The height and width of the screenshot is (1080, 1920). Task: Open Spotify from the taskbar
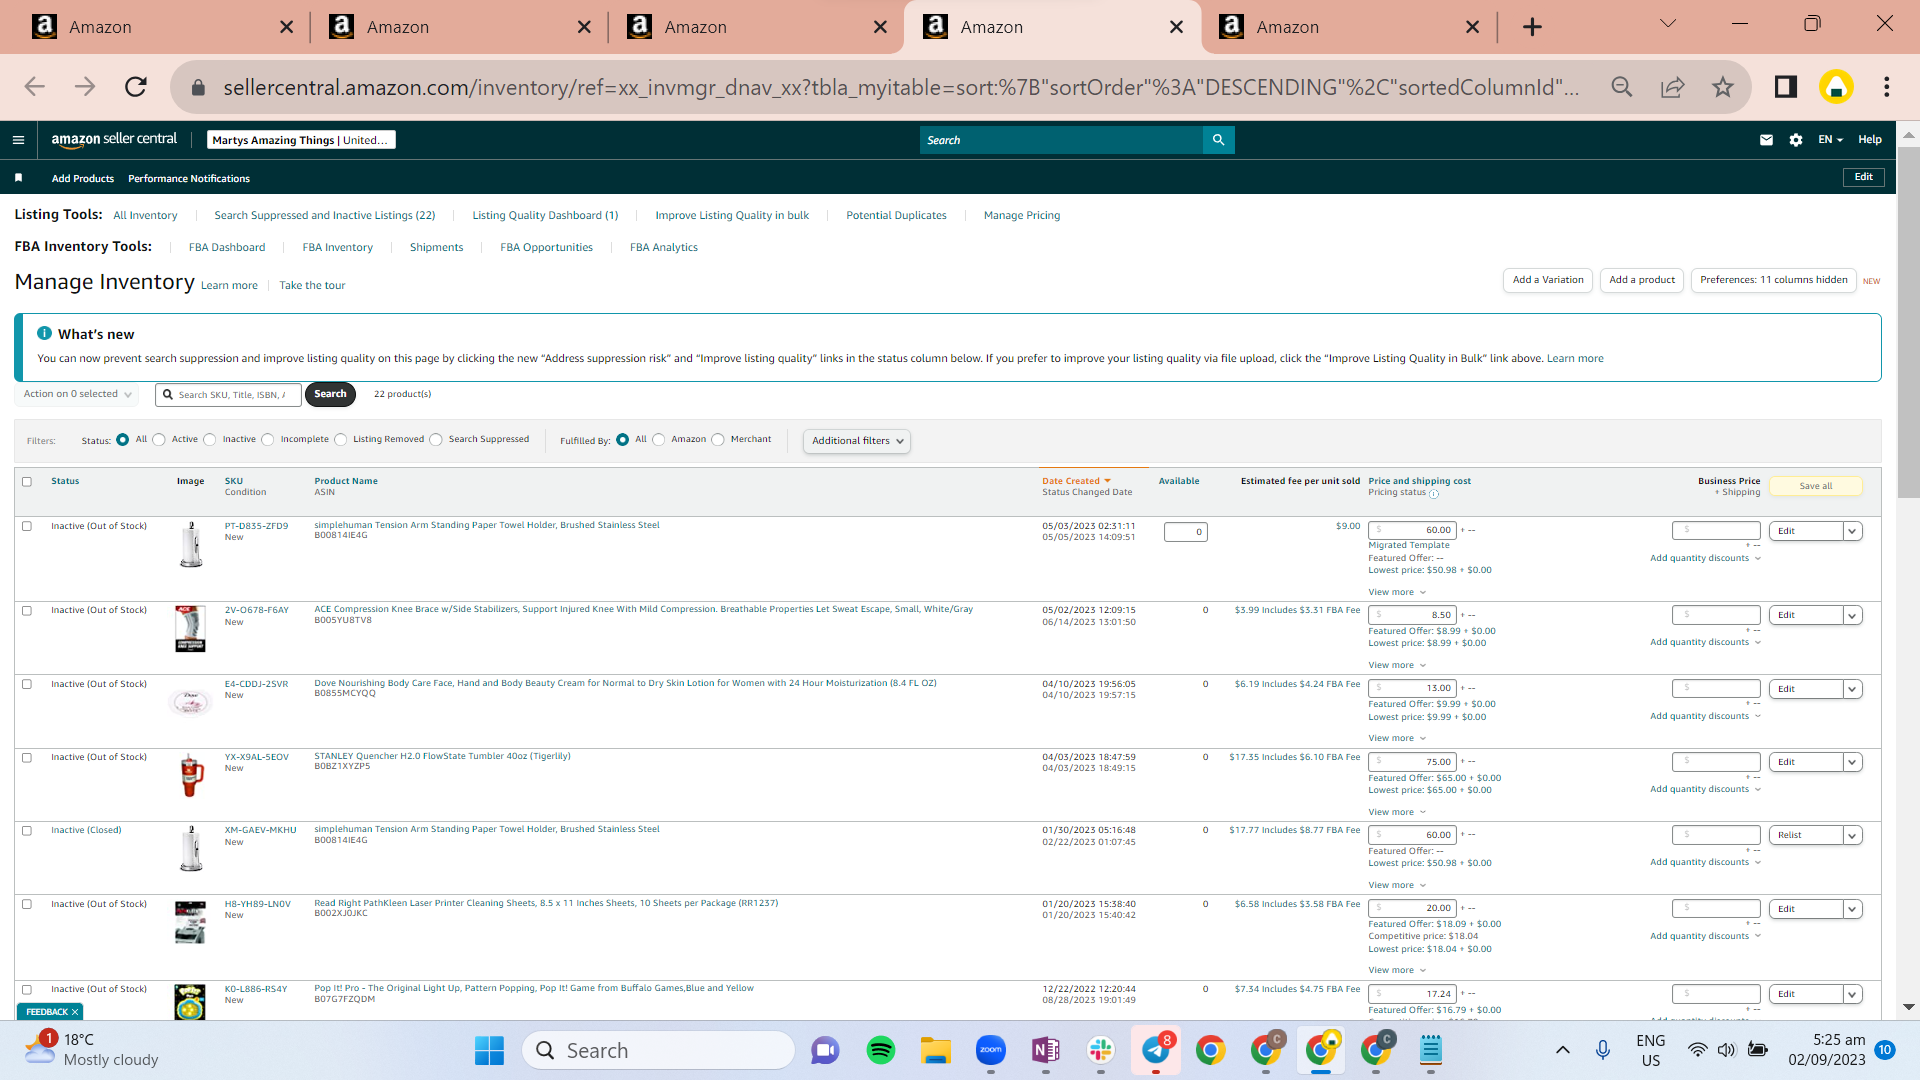pyautogui.click(x=881, y=1050)
